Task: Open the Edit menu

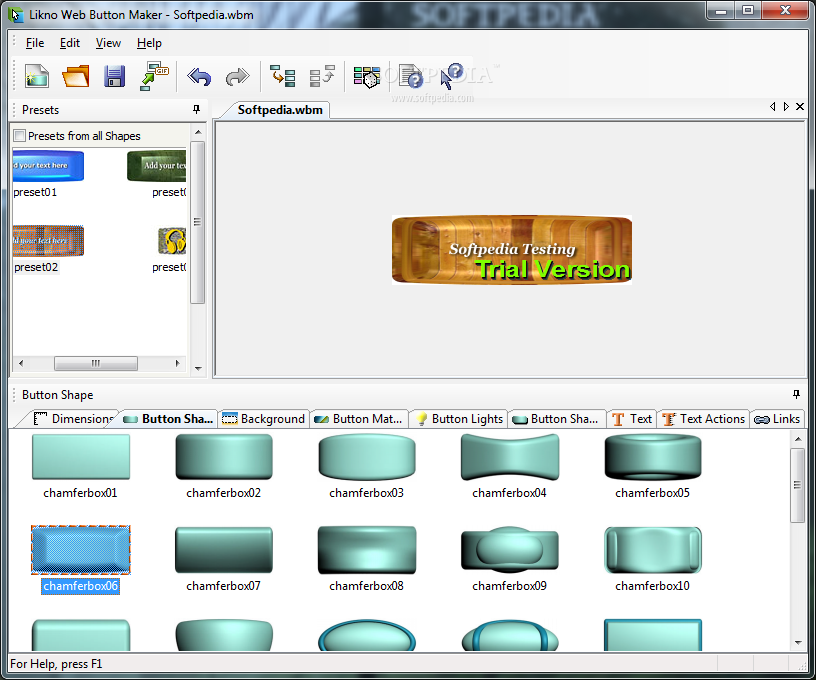Action: (70, 43)
